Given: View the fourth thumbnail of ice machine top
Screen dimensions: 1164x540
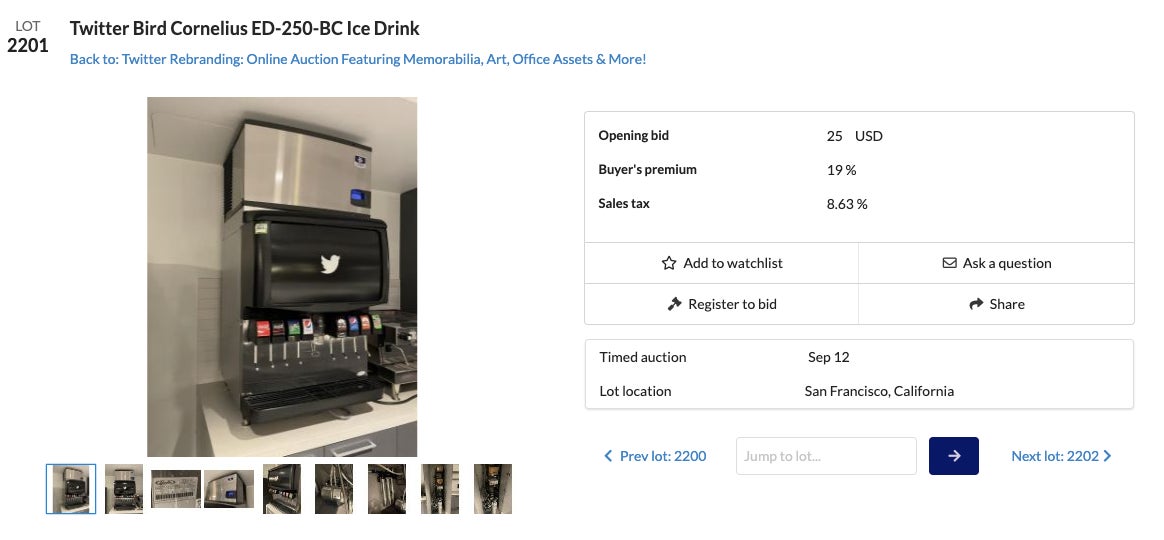Looking at the screenshot, I should point(229,489).
